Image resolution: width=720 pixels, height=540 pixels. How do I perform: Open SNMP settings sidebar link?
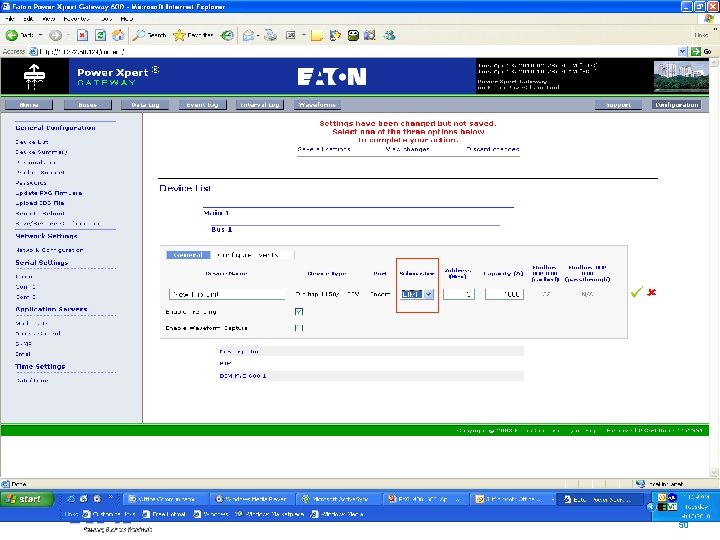pyautogui.click(x=23, y=343)
